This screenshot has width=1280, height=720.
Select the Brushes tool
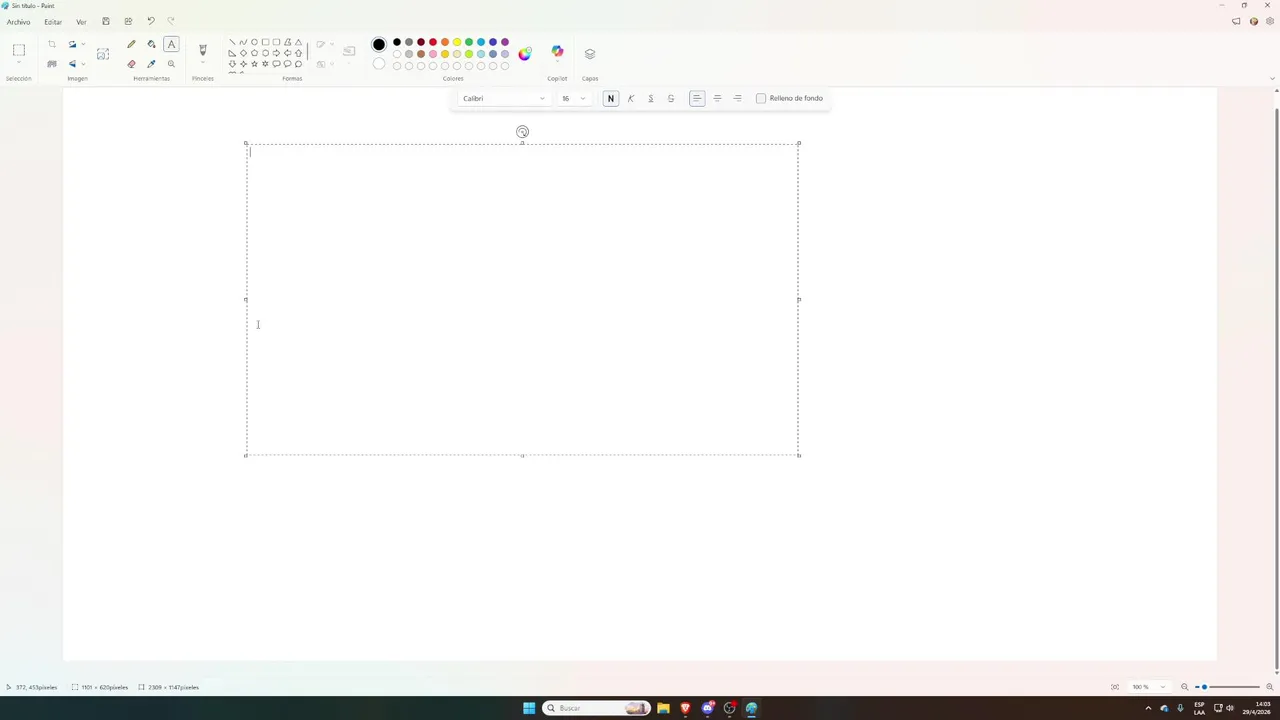click(203, 49)
